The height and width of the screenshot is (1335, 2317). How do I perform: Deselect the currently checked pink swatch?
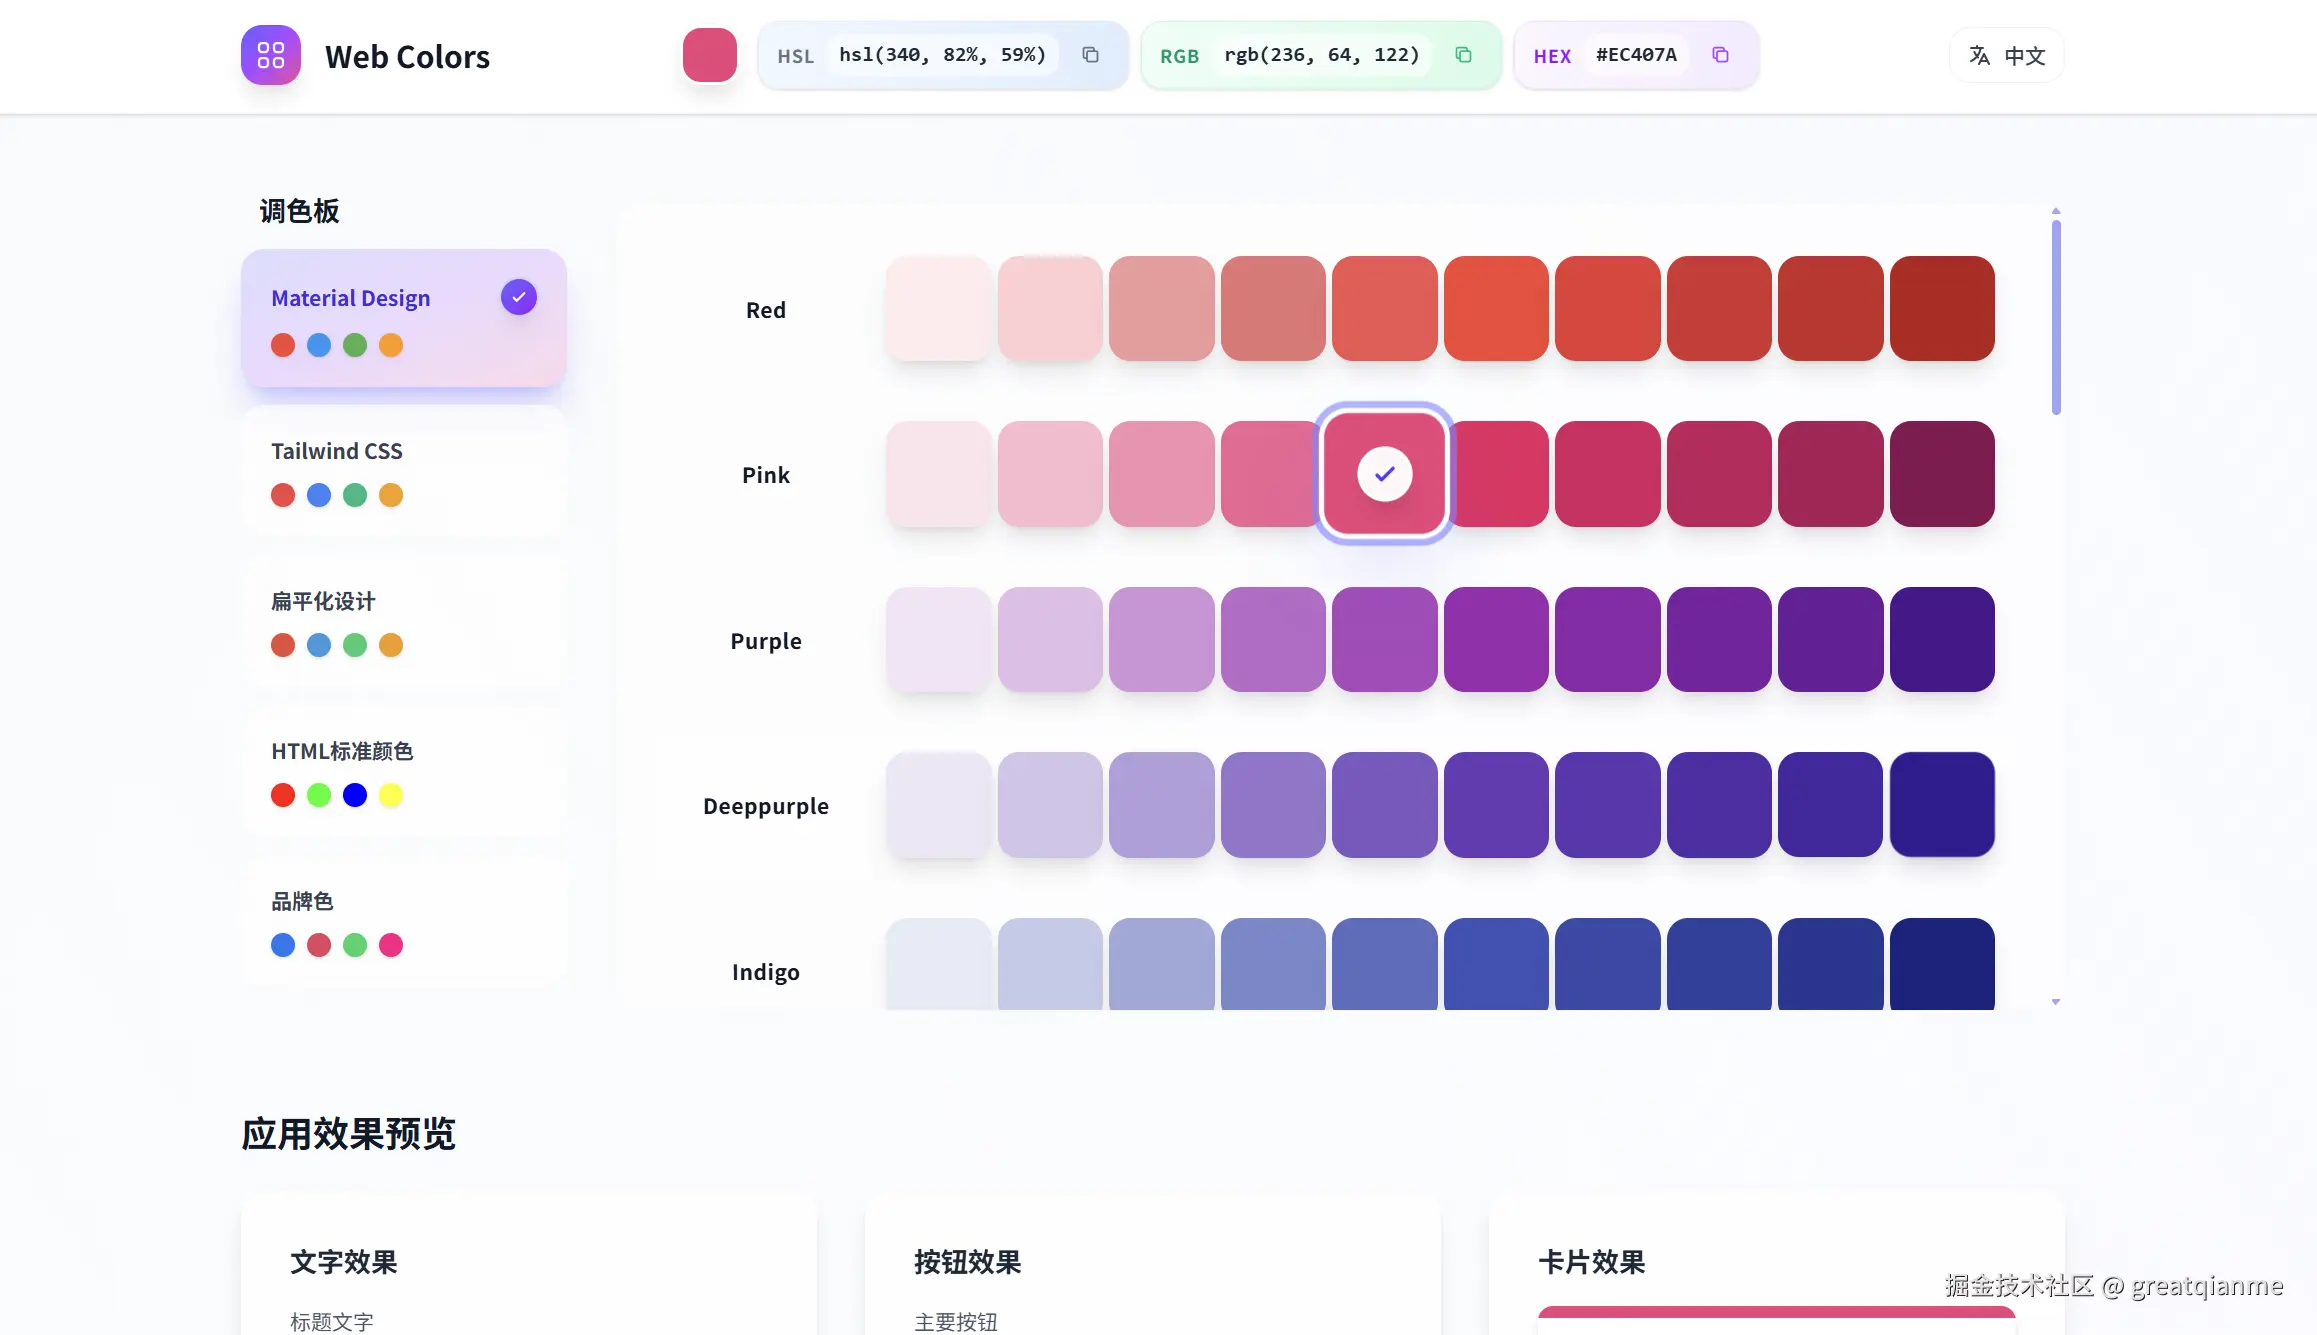click(x=1383, y=474)
